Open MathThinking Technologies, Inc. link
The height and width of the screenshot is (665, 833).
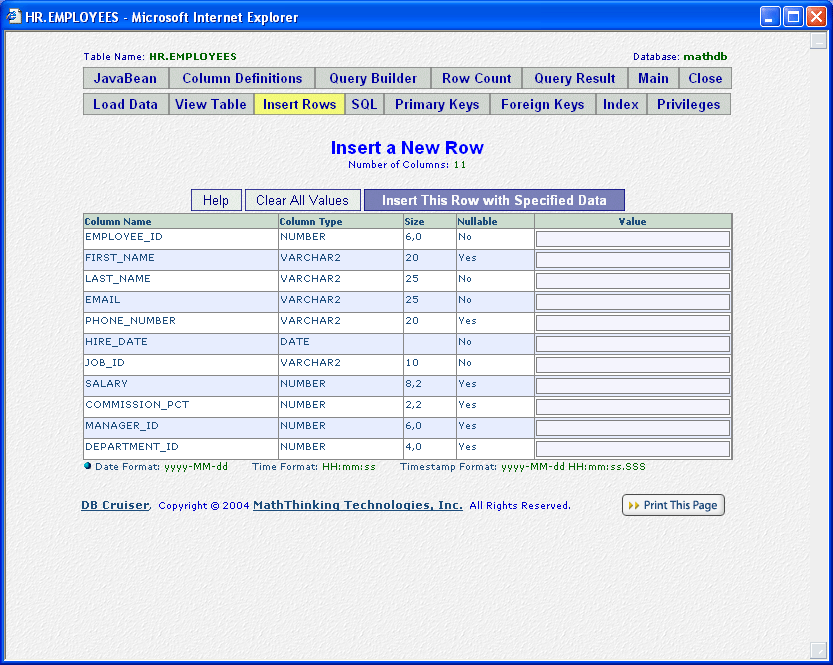click(x=358, y=505)
